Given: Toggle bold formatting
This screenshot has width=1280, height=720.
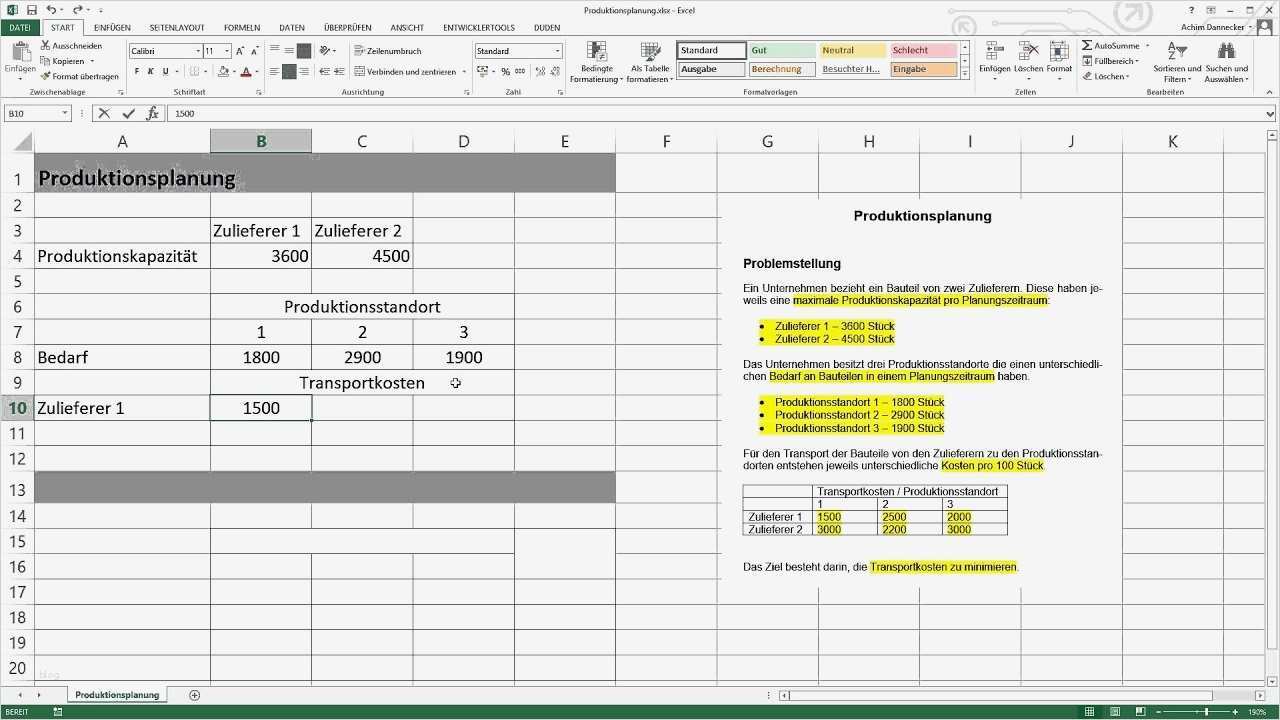Looking at the screenshot, I should click(x=136, y=71).
